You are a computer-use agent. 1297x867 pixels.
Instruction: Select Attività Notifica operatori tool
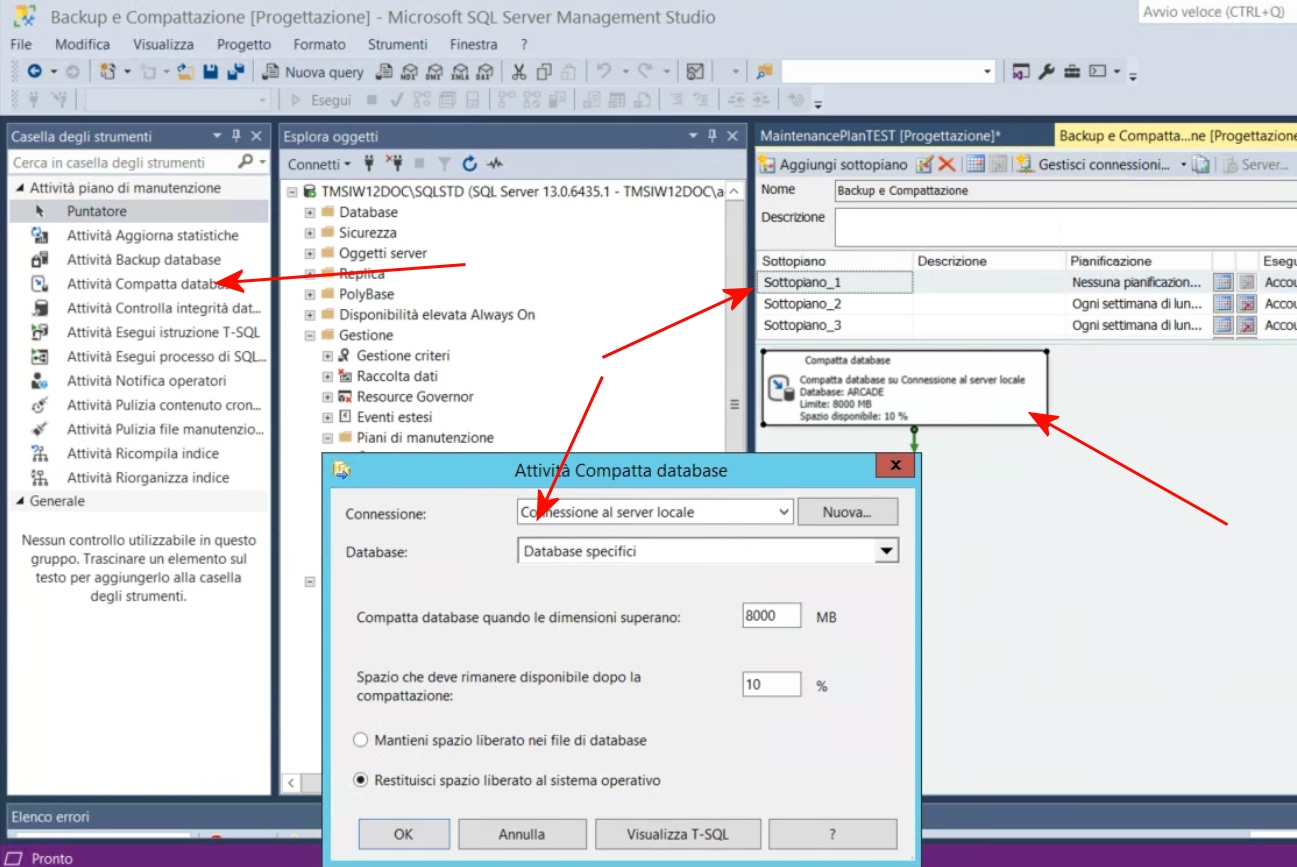pyautogui.click(x=146, y=381)
